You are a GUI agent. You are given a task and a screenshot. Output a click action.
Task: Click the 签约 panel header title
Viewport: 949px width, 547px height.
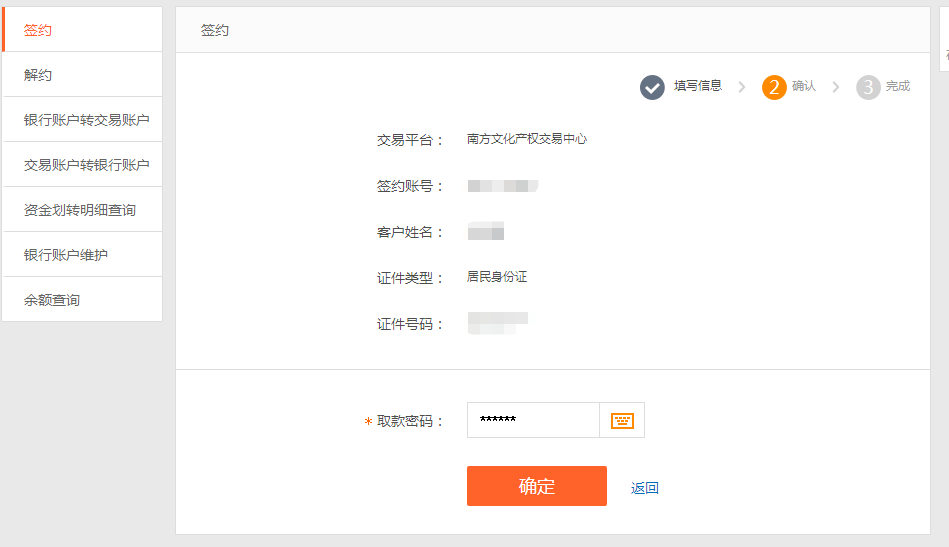(x=215, y=30)
